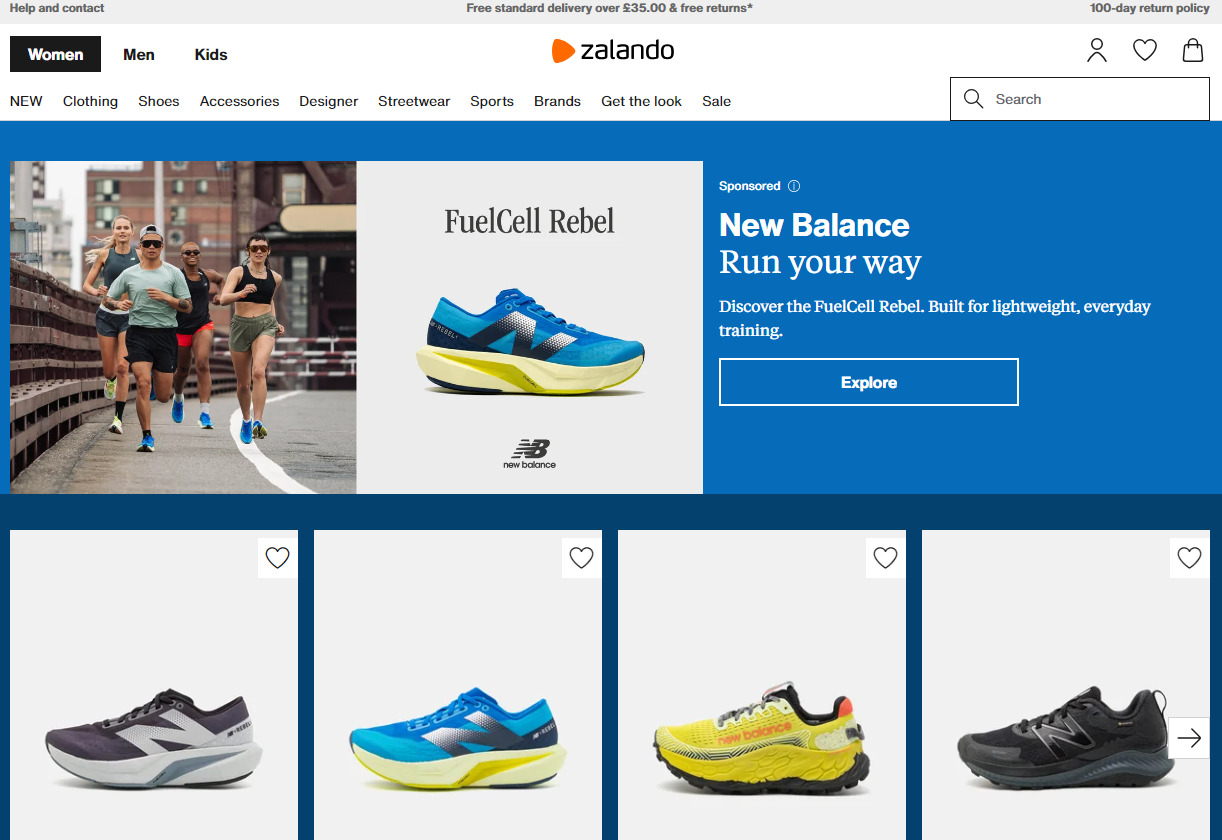Open the shopping bag icon
Screen dimensions: 1222x840
[x=1193, y=50]
